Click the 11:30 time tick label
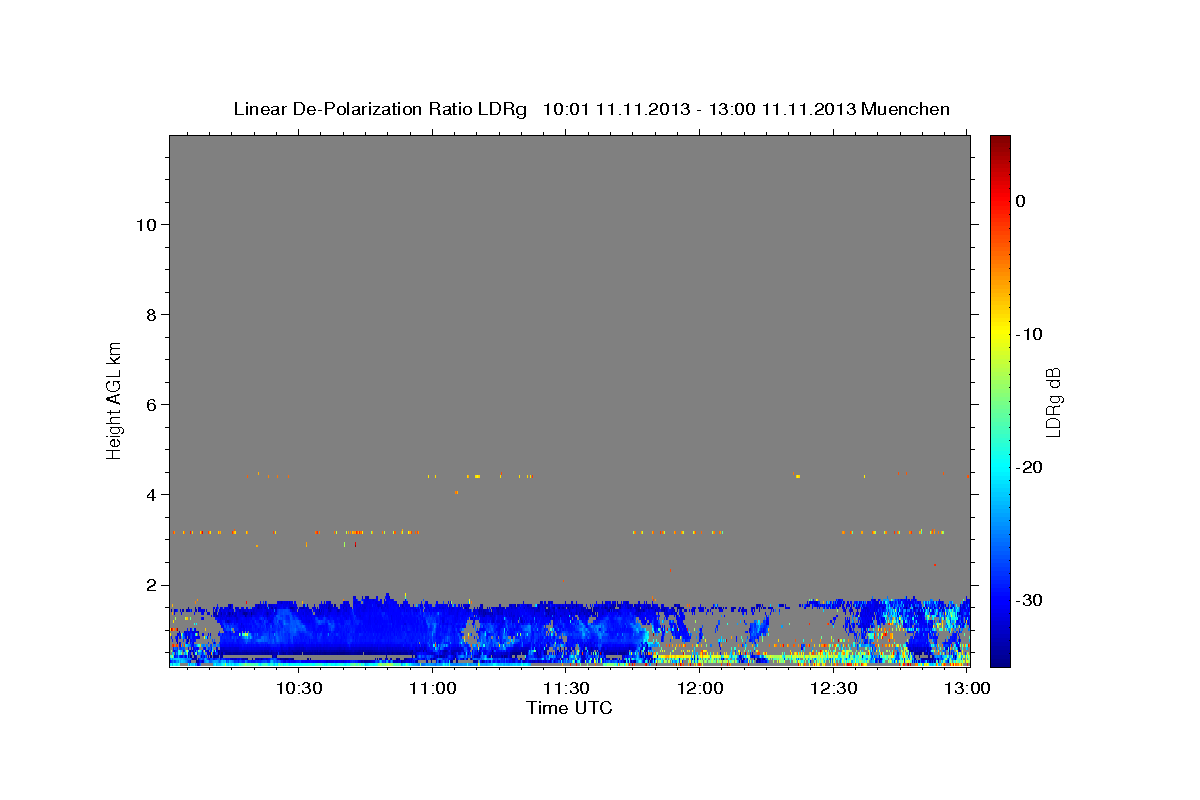Screen dimensions: 1200x800 (567, 689)
